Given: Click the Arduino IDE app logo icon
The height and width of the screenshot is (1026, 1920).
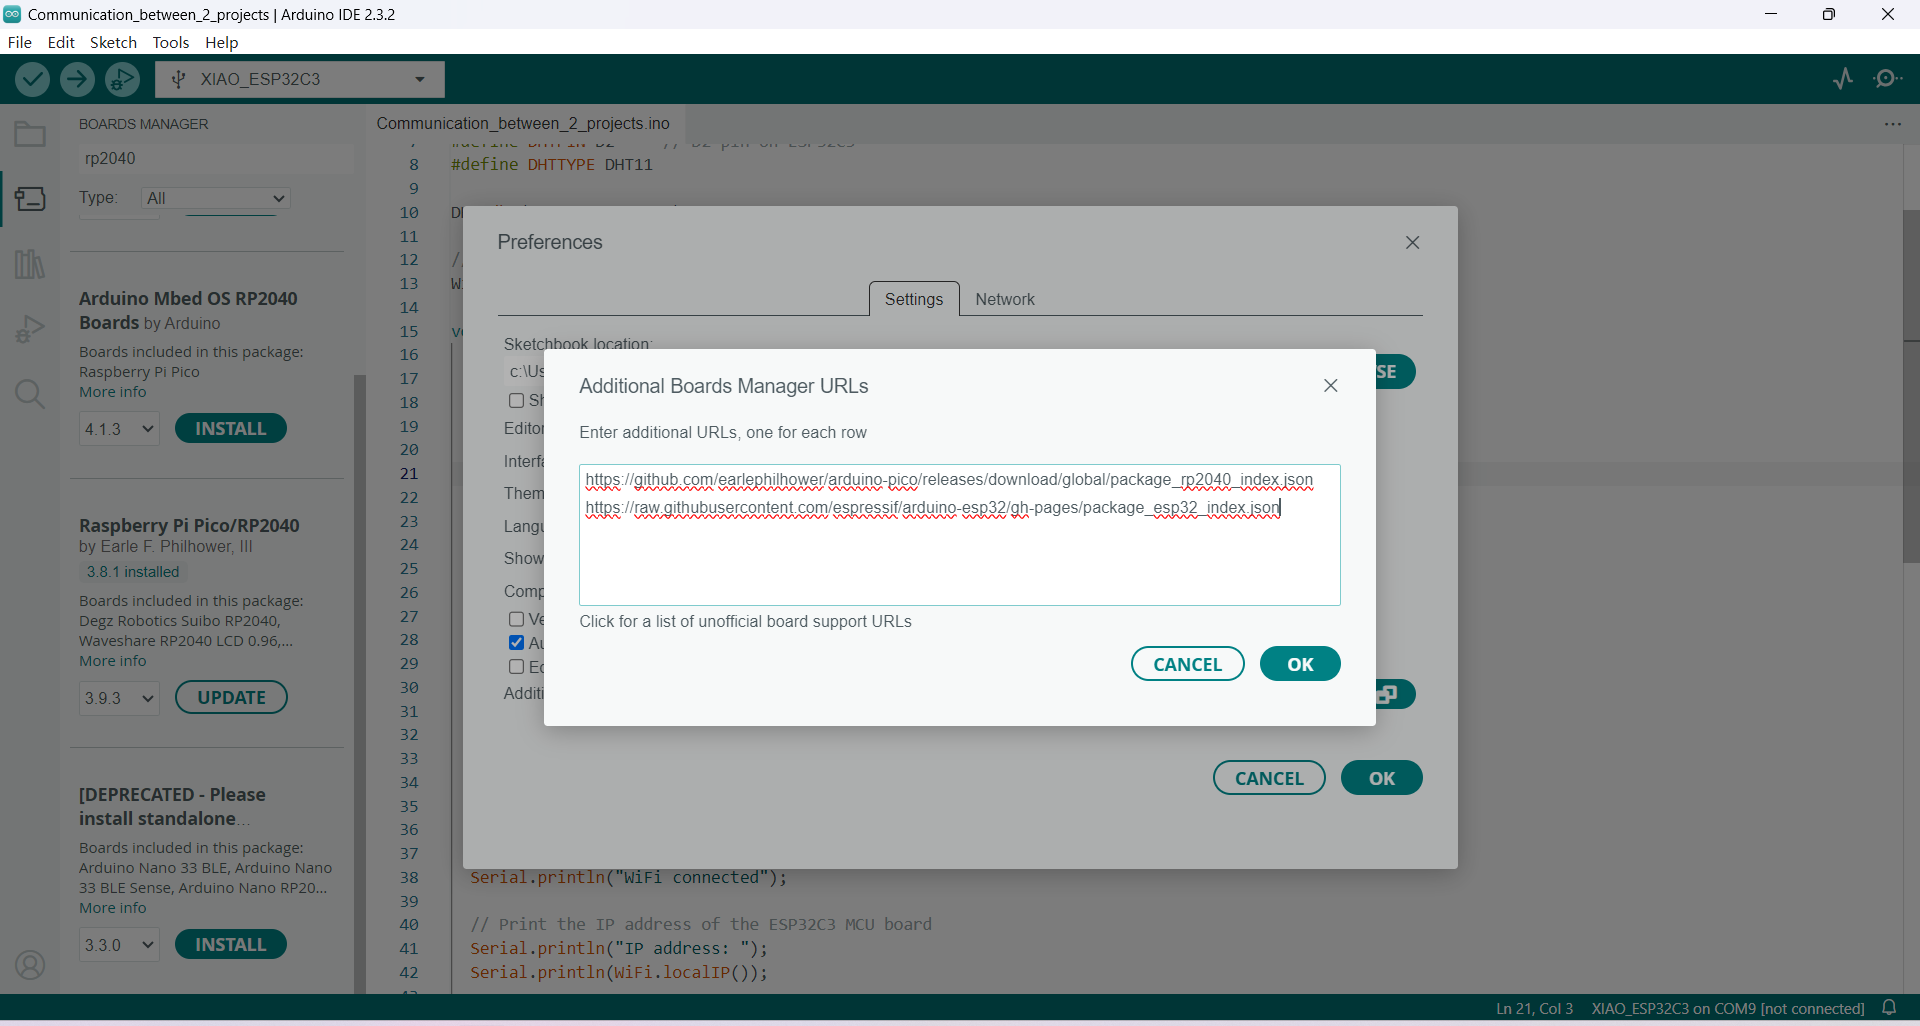Looking at the screenshot, I should (12, 14).
